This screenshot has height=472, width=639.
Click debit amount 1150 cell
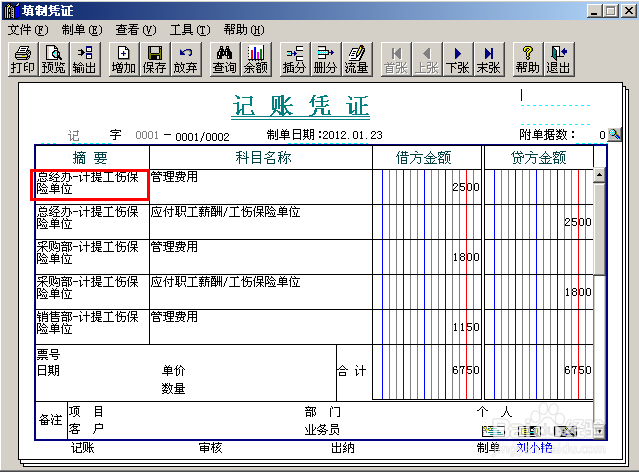coord(427,327)
